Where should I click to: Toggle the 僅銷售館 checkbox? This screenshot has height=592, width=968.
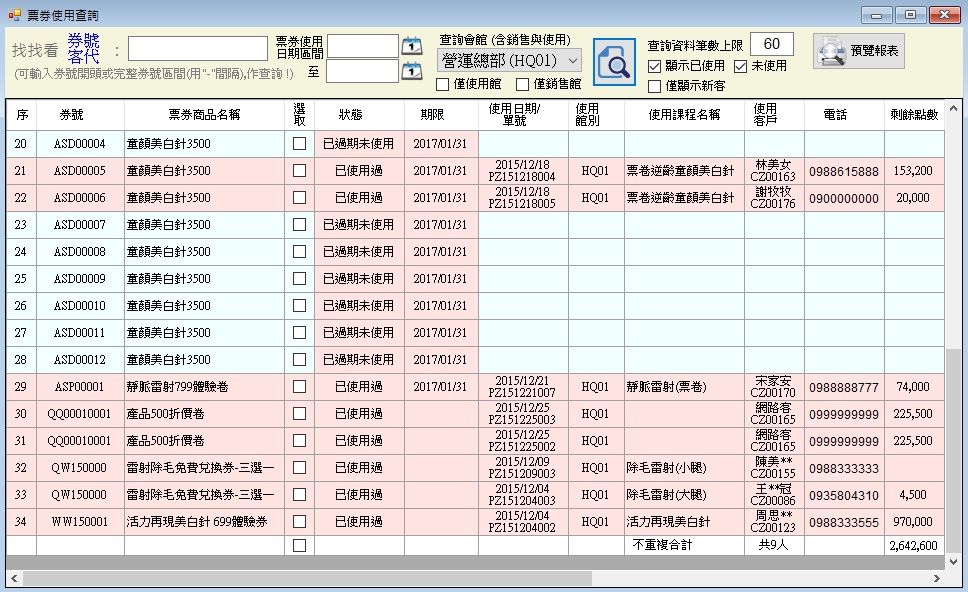522,84
